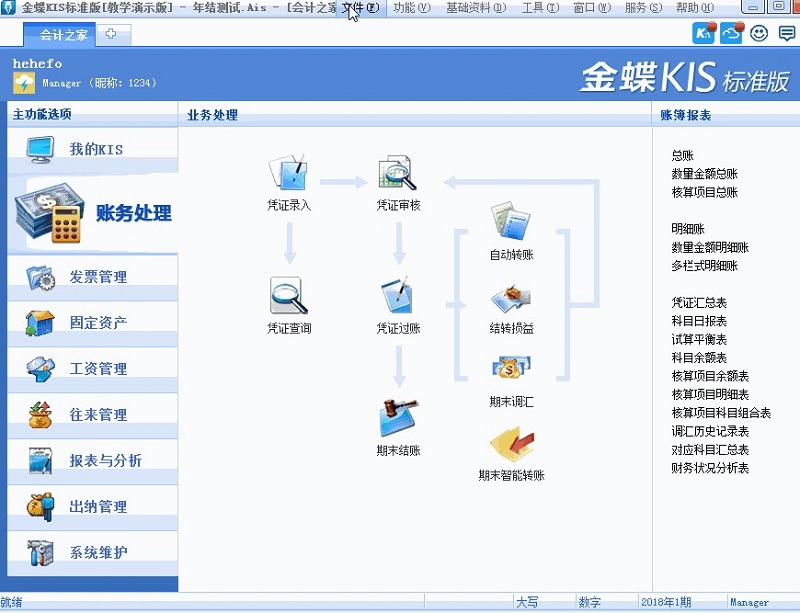The image size is (800, 613).
Task: Open the 结转损益 profit carry-over icon
Action: point(511,299)
